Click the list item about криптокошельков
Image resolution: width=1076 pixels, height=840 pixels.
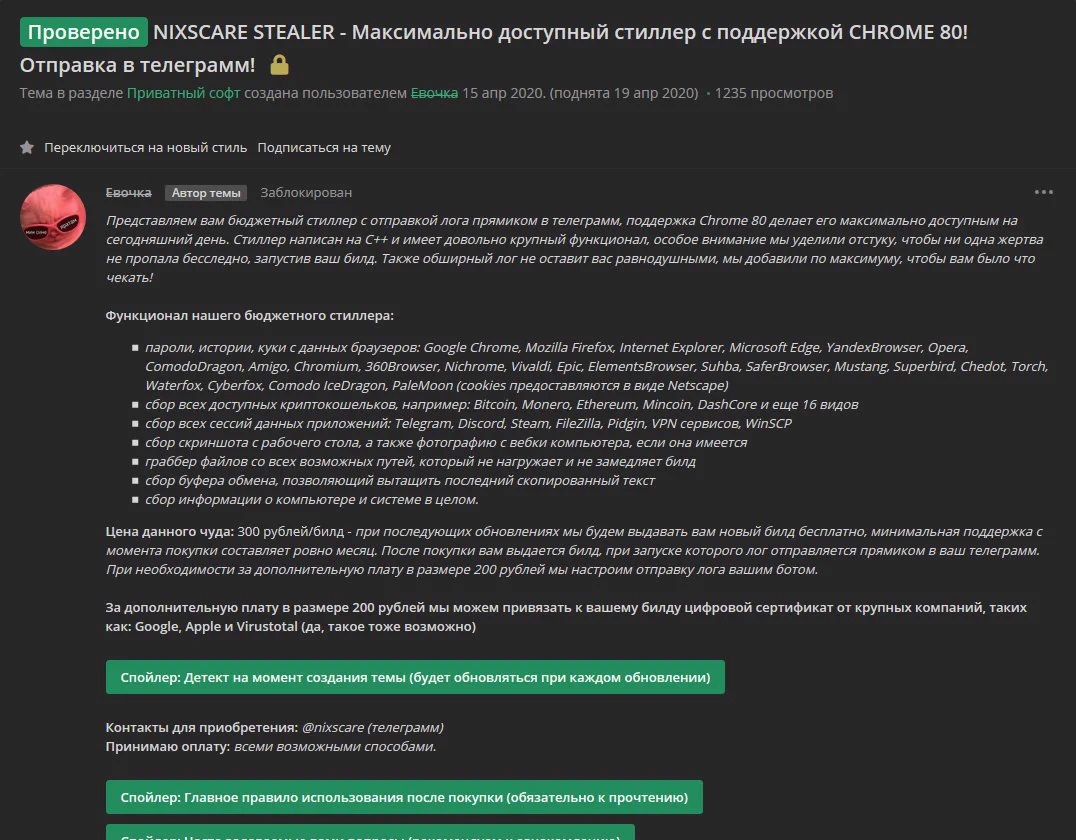click(x=502, y=405)
